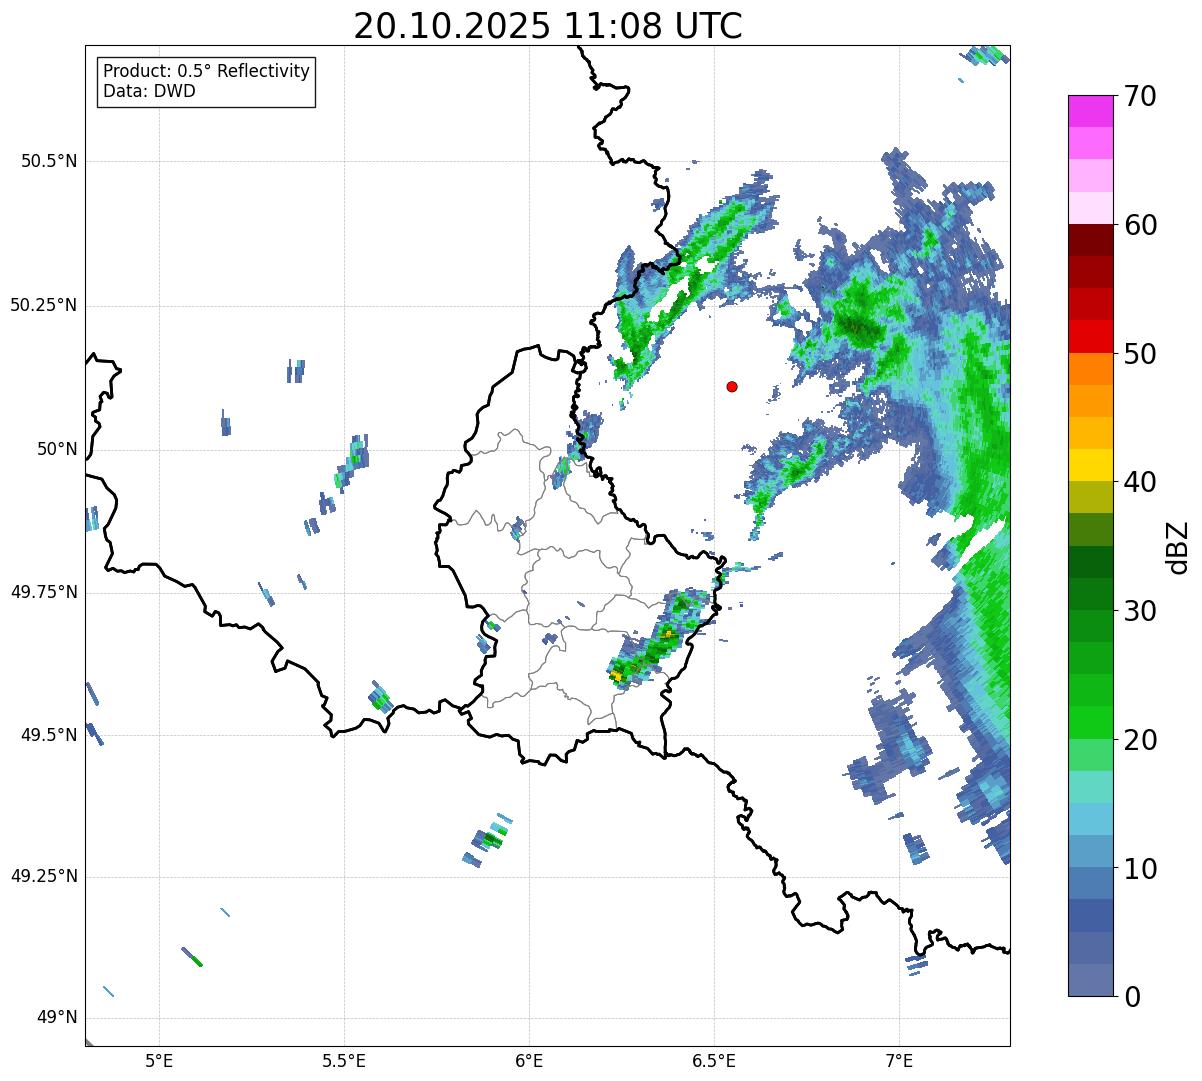Click the Product: 0.5° Reflectivity label
Viewport: 1202px width, 1081px height.
click(x=206, y=72)
